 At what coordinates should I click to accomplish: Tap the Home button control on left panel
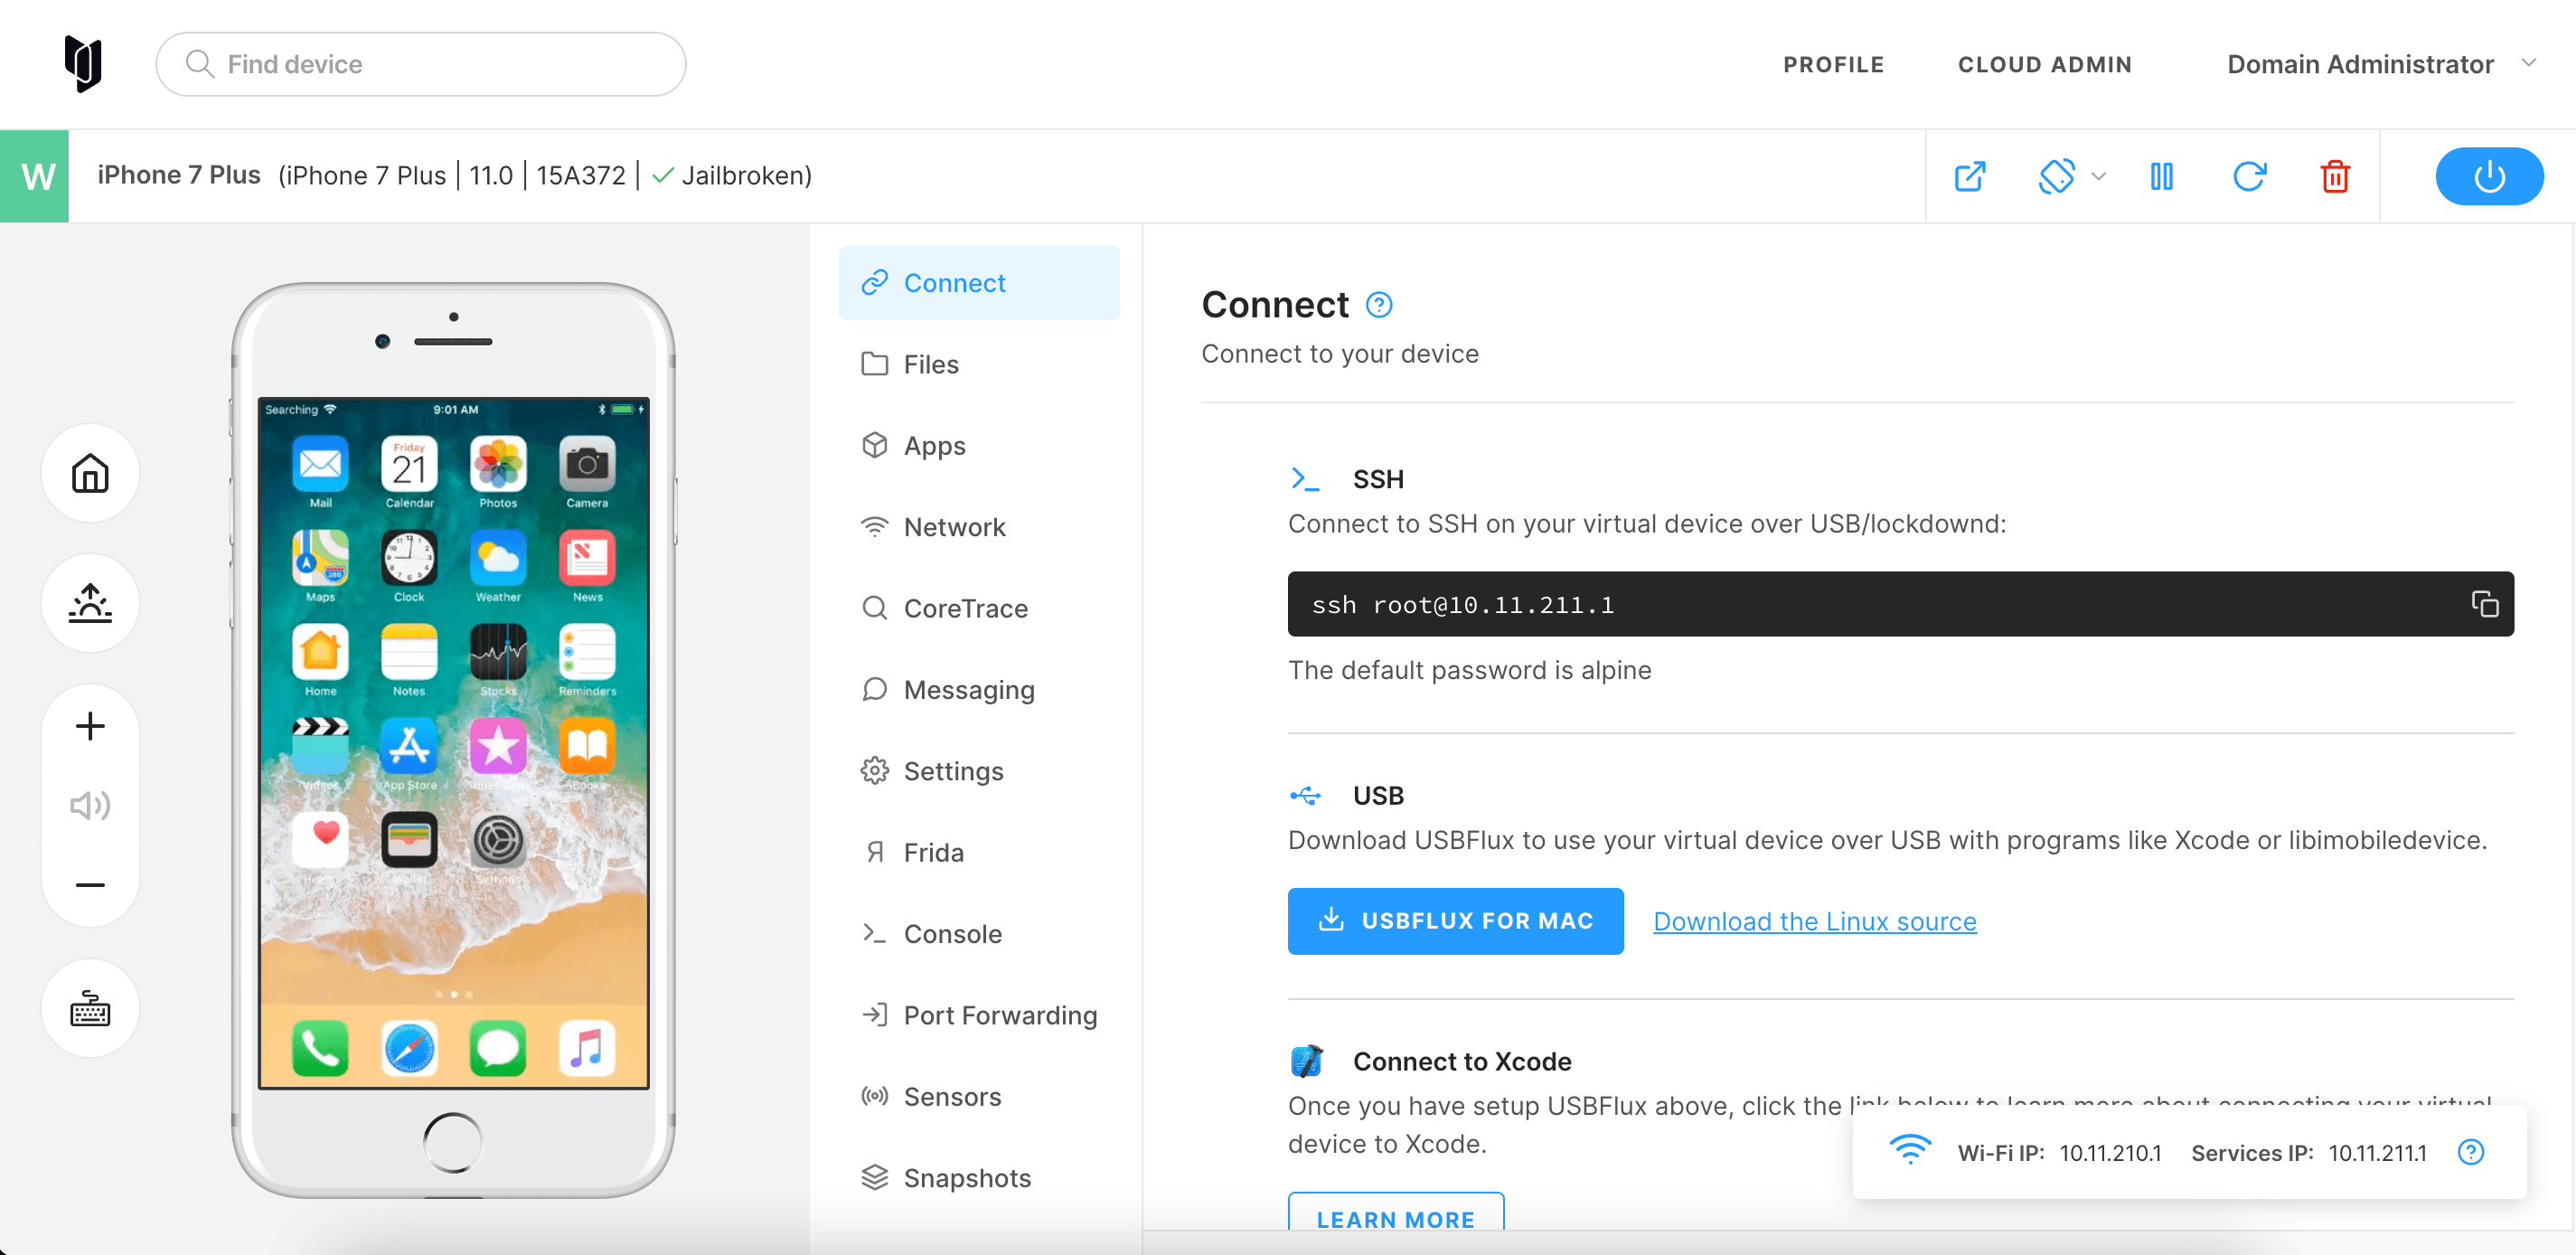[x=90, y=473]
